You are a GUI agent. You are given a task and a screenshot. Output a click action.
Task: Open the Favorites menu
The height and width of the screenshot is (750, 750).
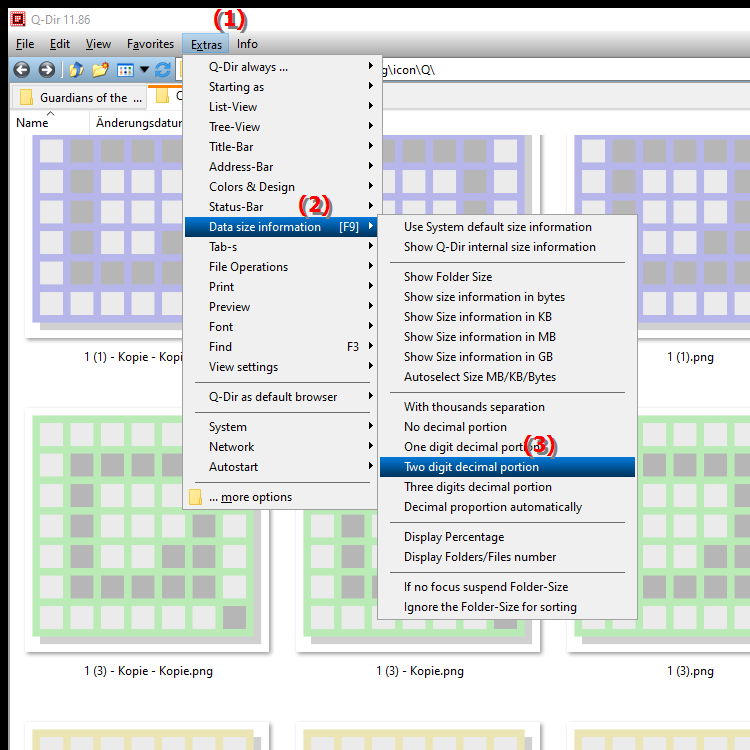tap(150, 44)
